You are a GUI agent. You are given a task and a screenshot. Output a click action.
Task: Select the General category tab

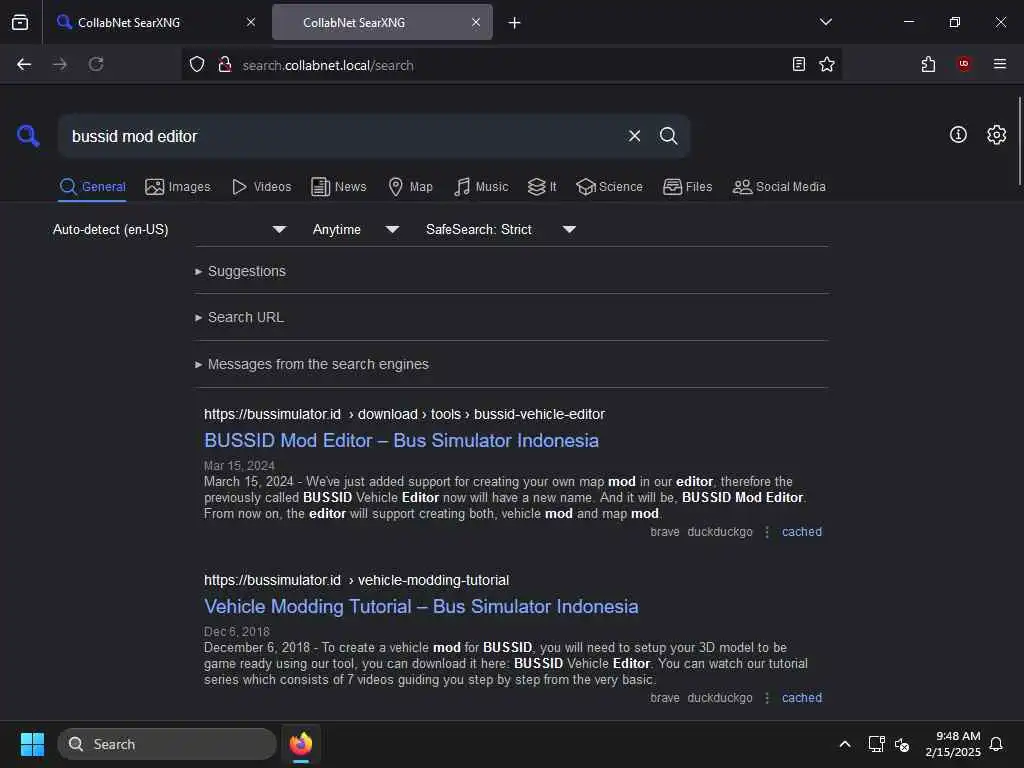[92, 187]
